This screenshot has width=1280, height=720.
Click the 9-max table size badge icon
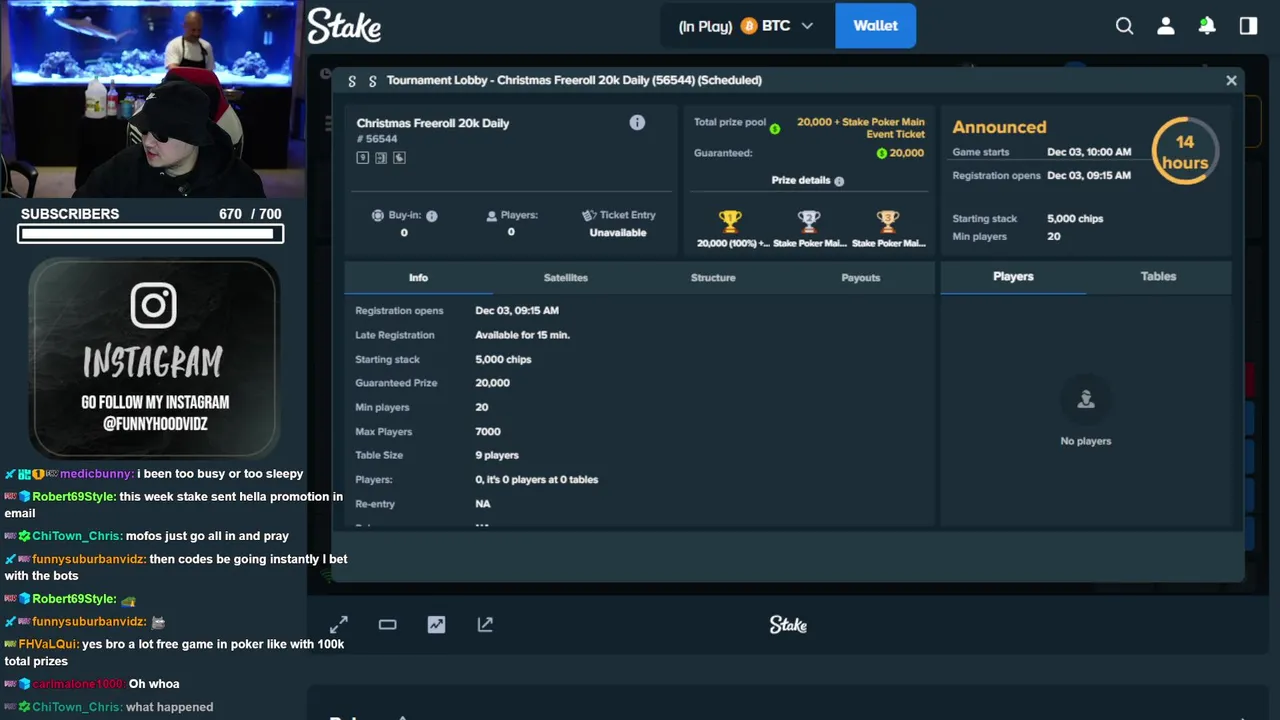(x=363, y=157)
